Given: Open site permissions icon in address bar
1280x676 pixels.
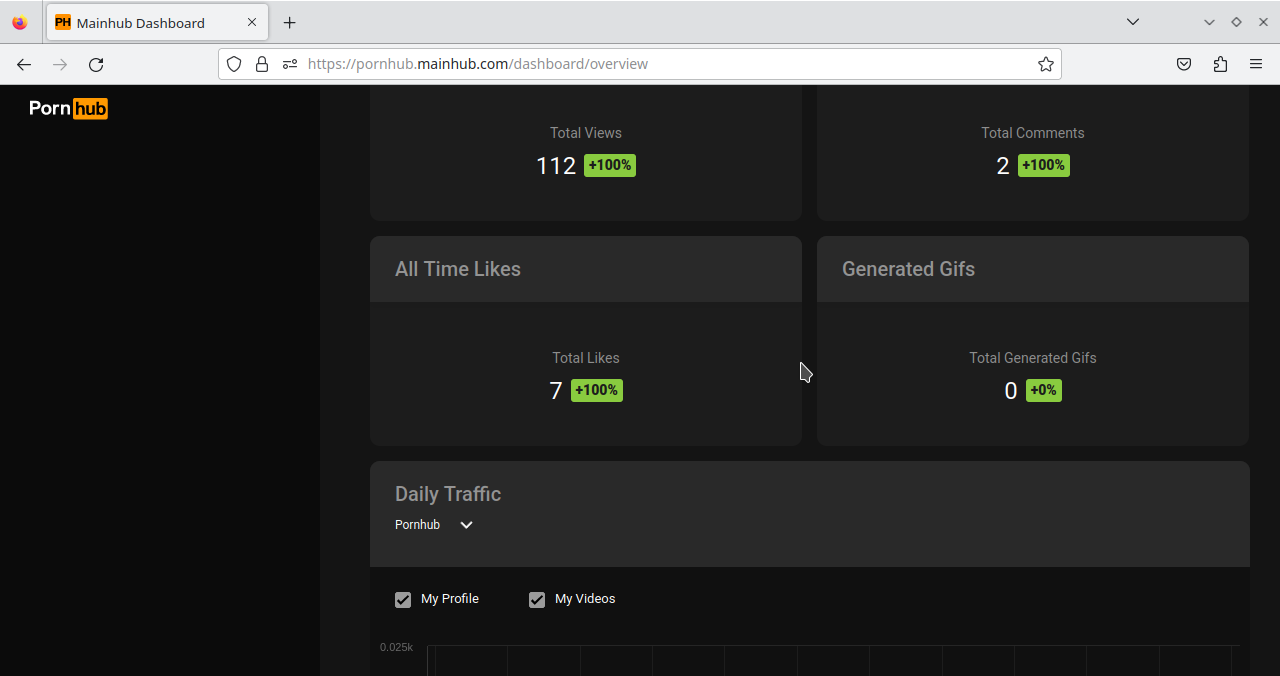Looking at the screenshot, I should click(290, 64).
